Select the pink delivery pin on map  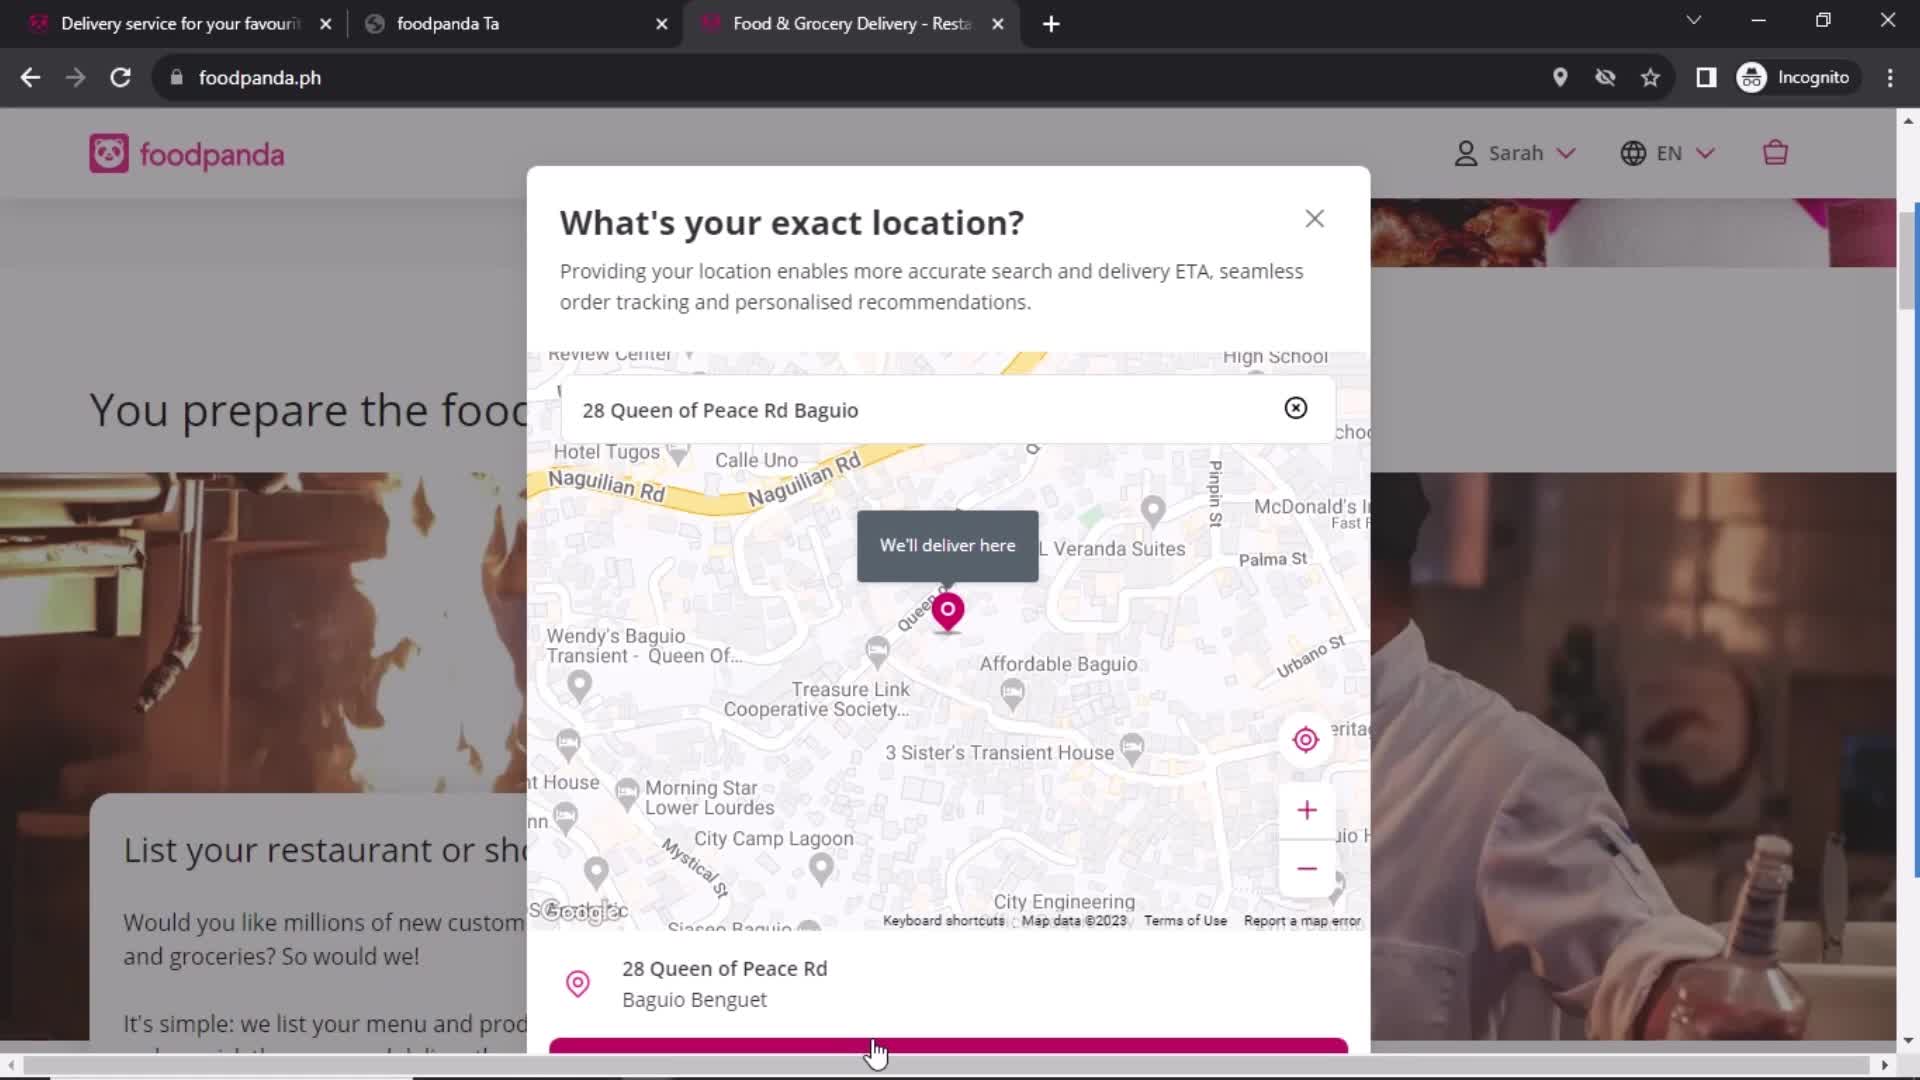click(x=947, y=611)
